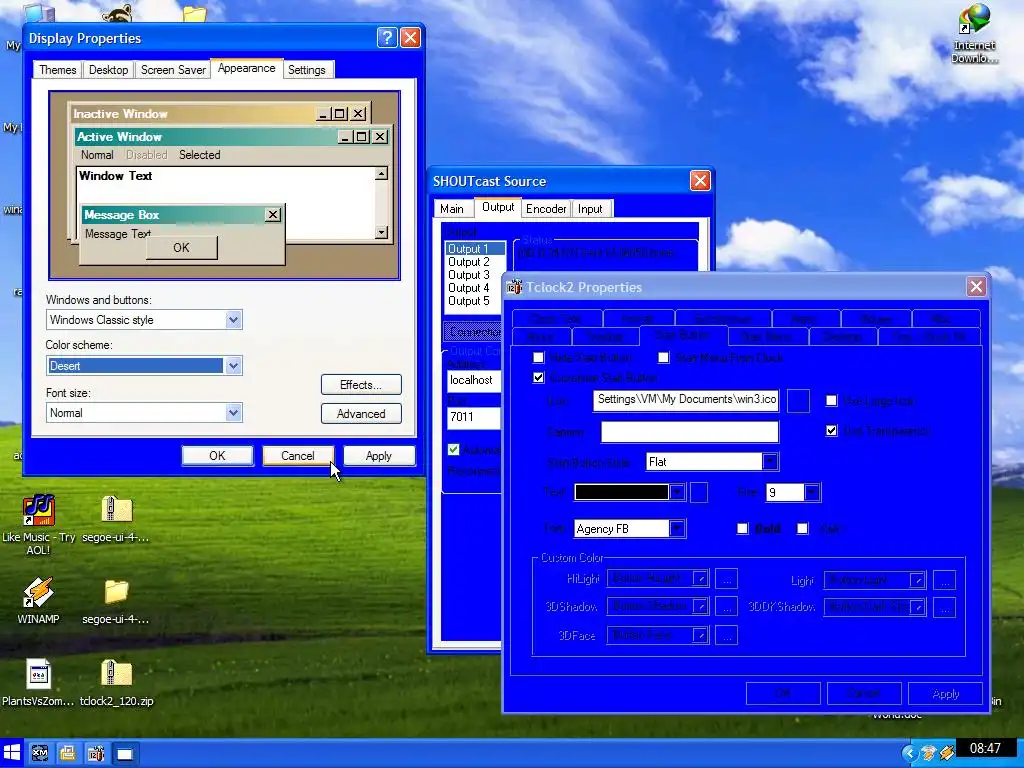The width and height of the screenshot is (1024, 768).
Task: Toggle the Hide Start Button checkbox
Action: pos(538,358)
